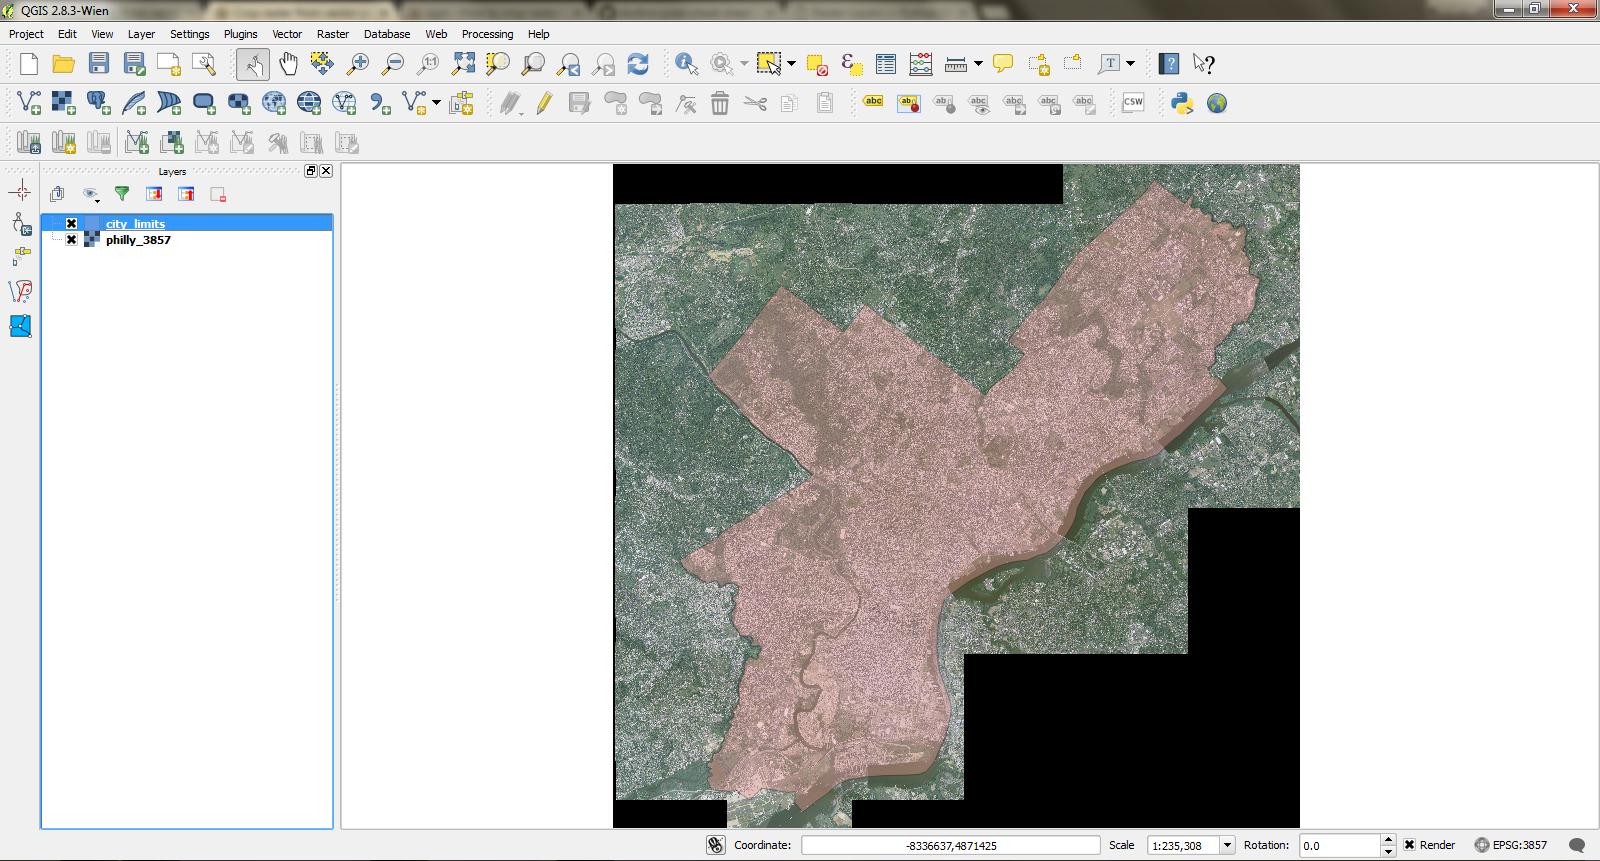Click the Zoom Out magnifier tool
Viewport: 1600px width, 861px height.
pyautogui.click(x=393, y=65)
